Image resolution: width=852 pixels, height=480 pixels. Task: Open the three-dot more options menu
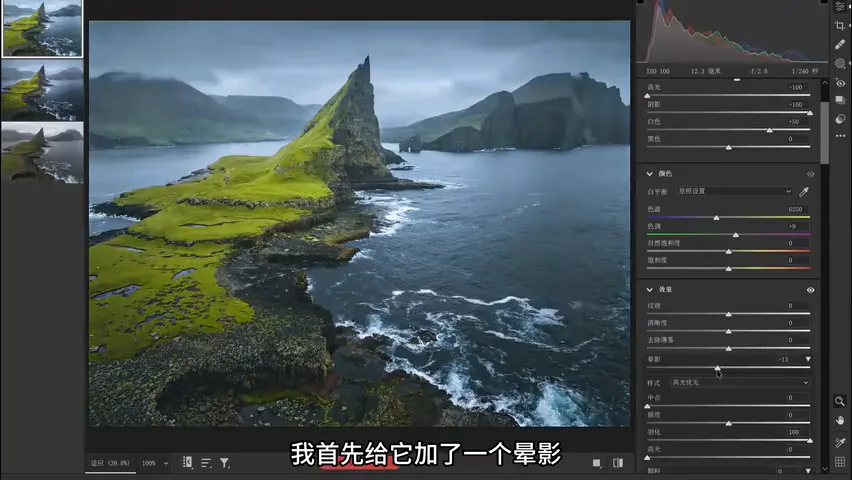pos(840,136)
